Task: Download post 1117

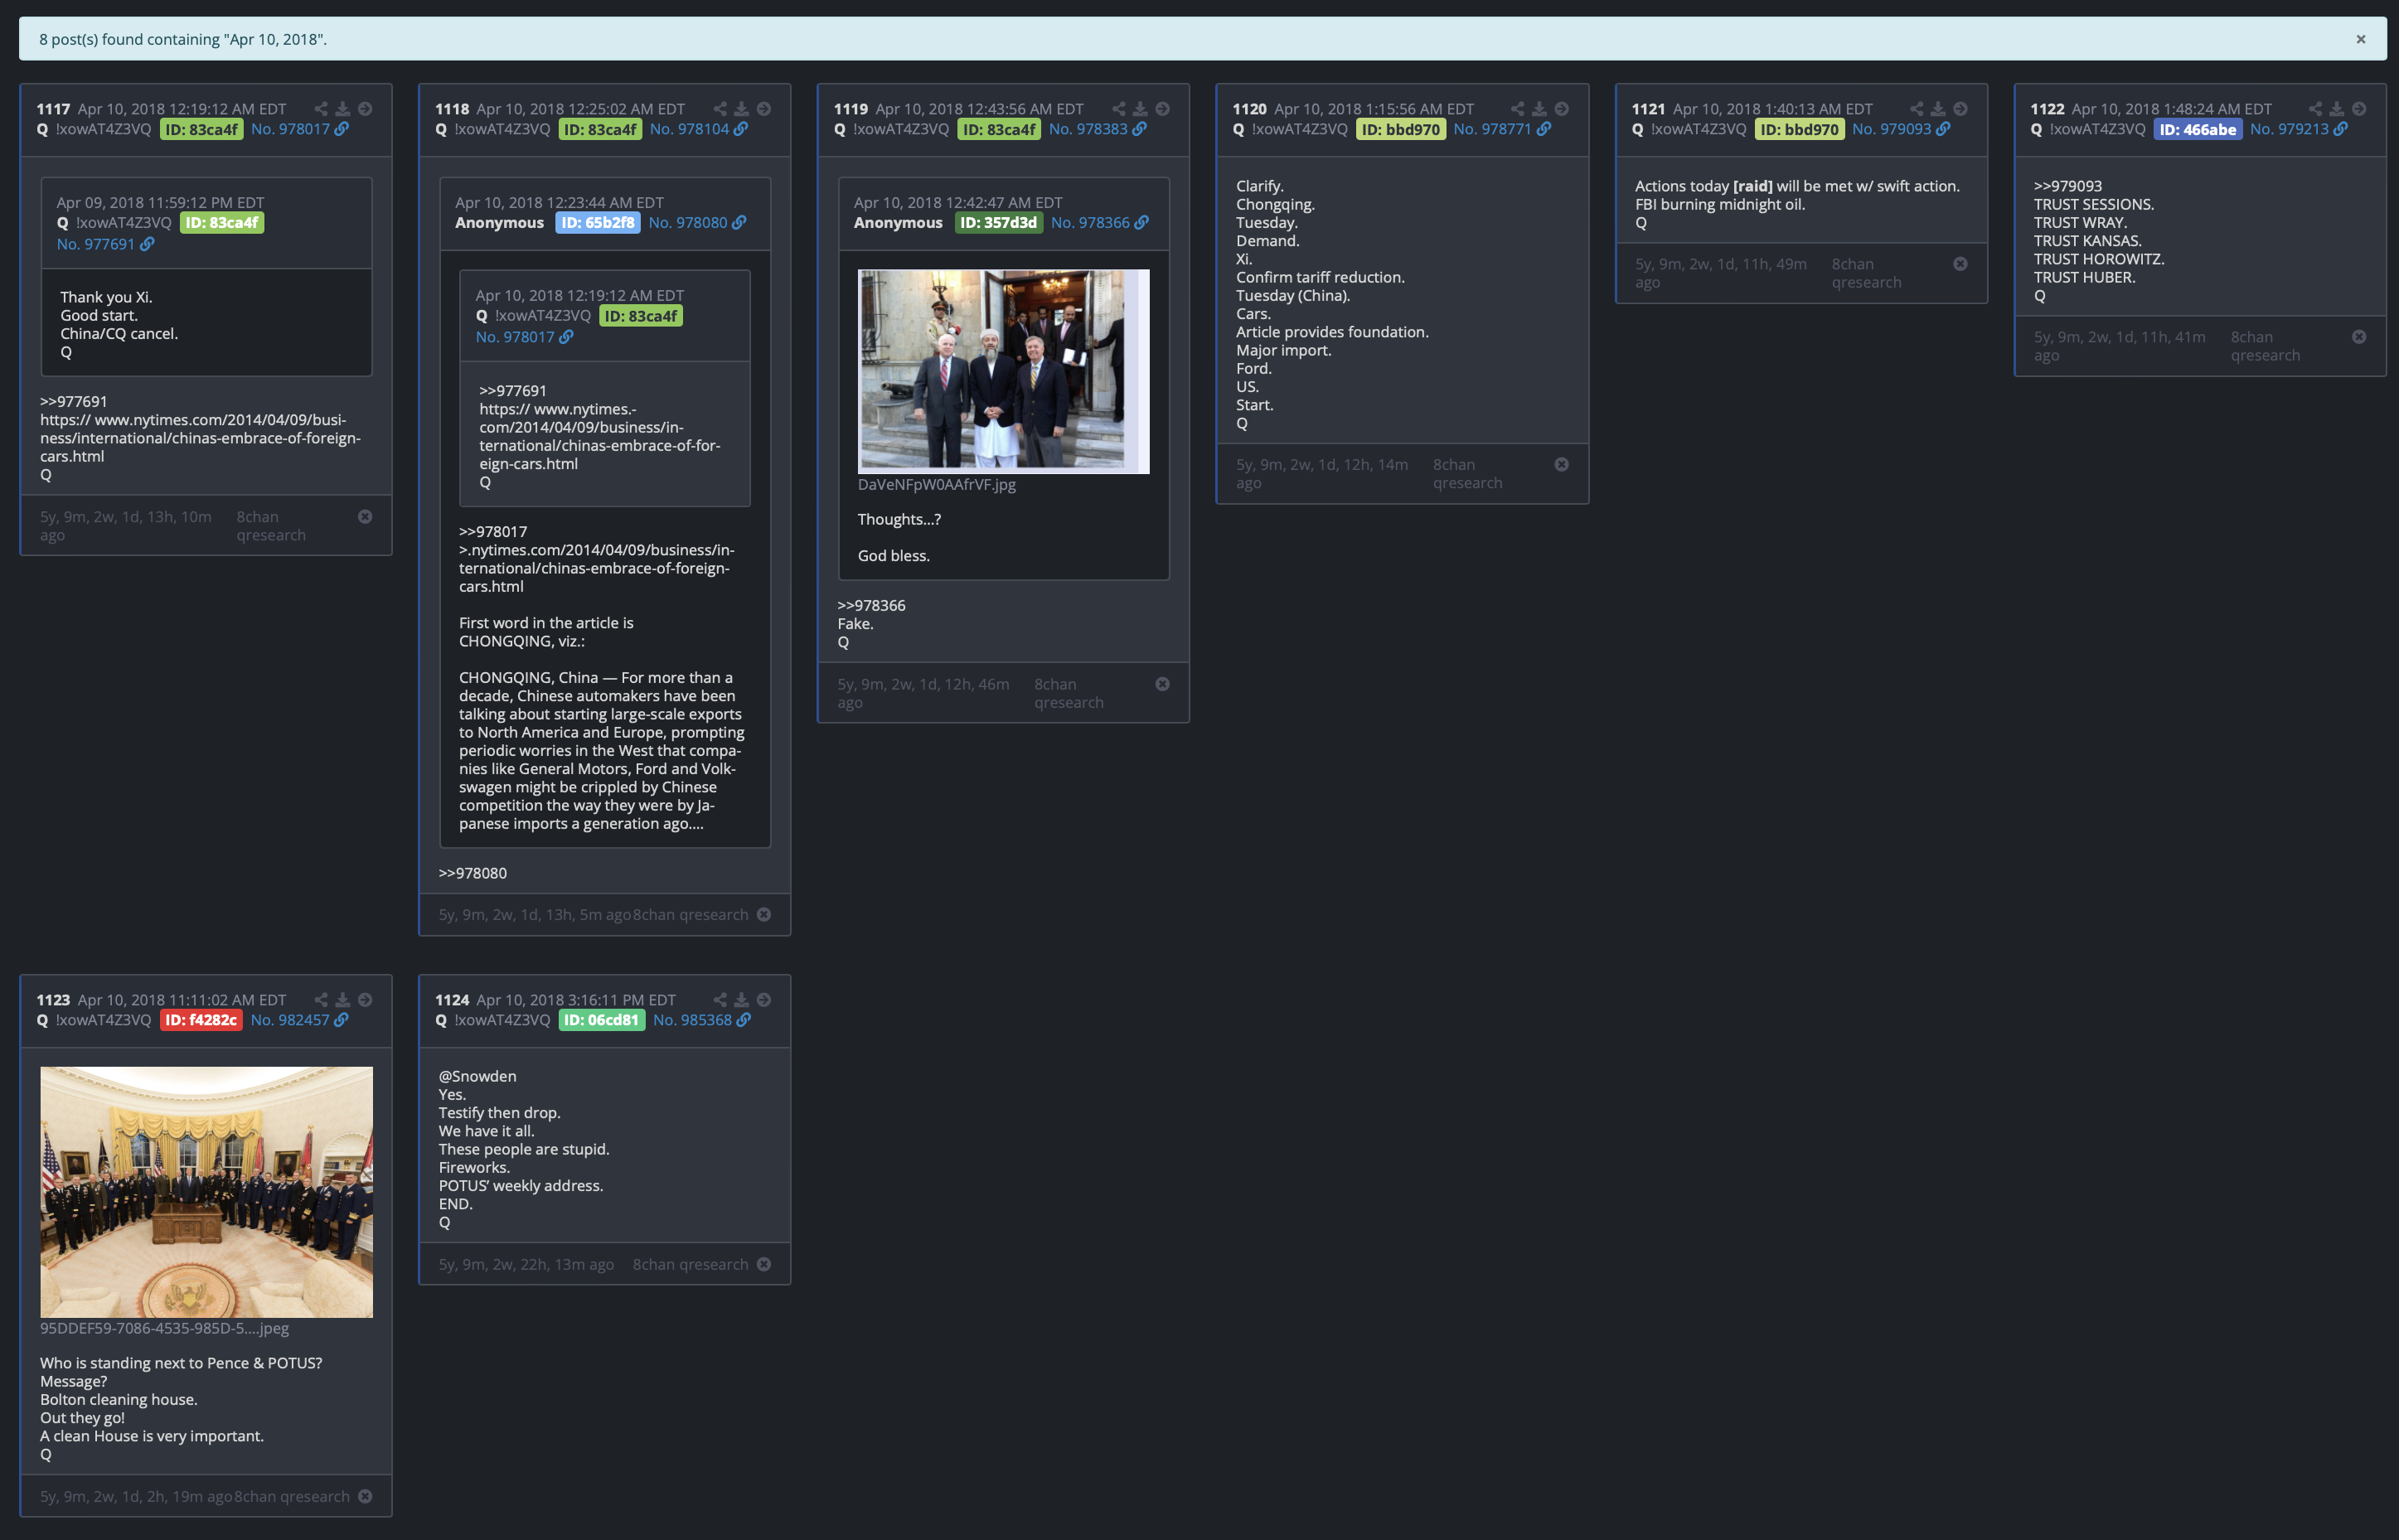Action: (343, 109)
